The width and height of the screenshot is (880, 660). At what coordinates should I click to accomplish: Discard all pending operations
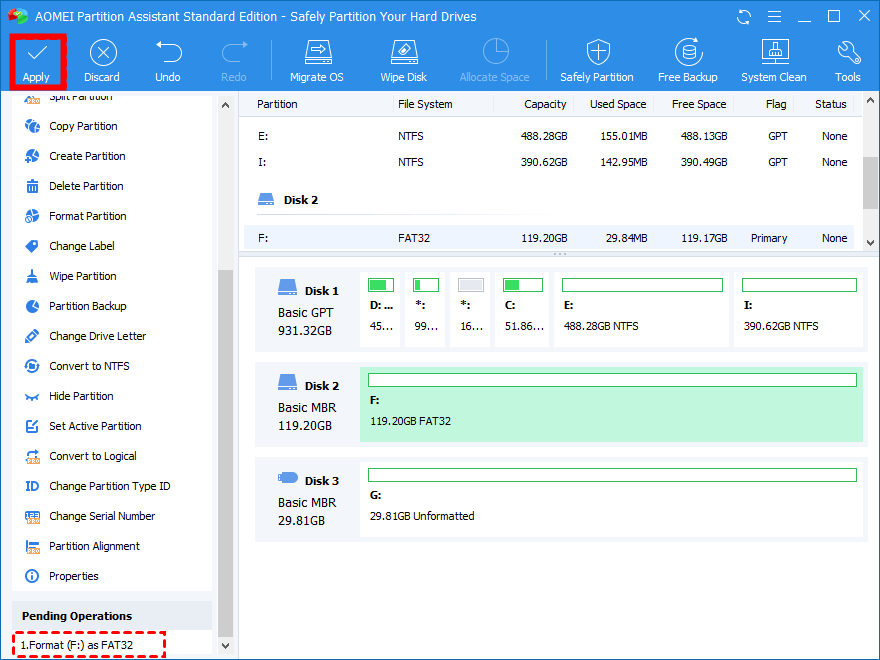(x=102, y=61)
